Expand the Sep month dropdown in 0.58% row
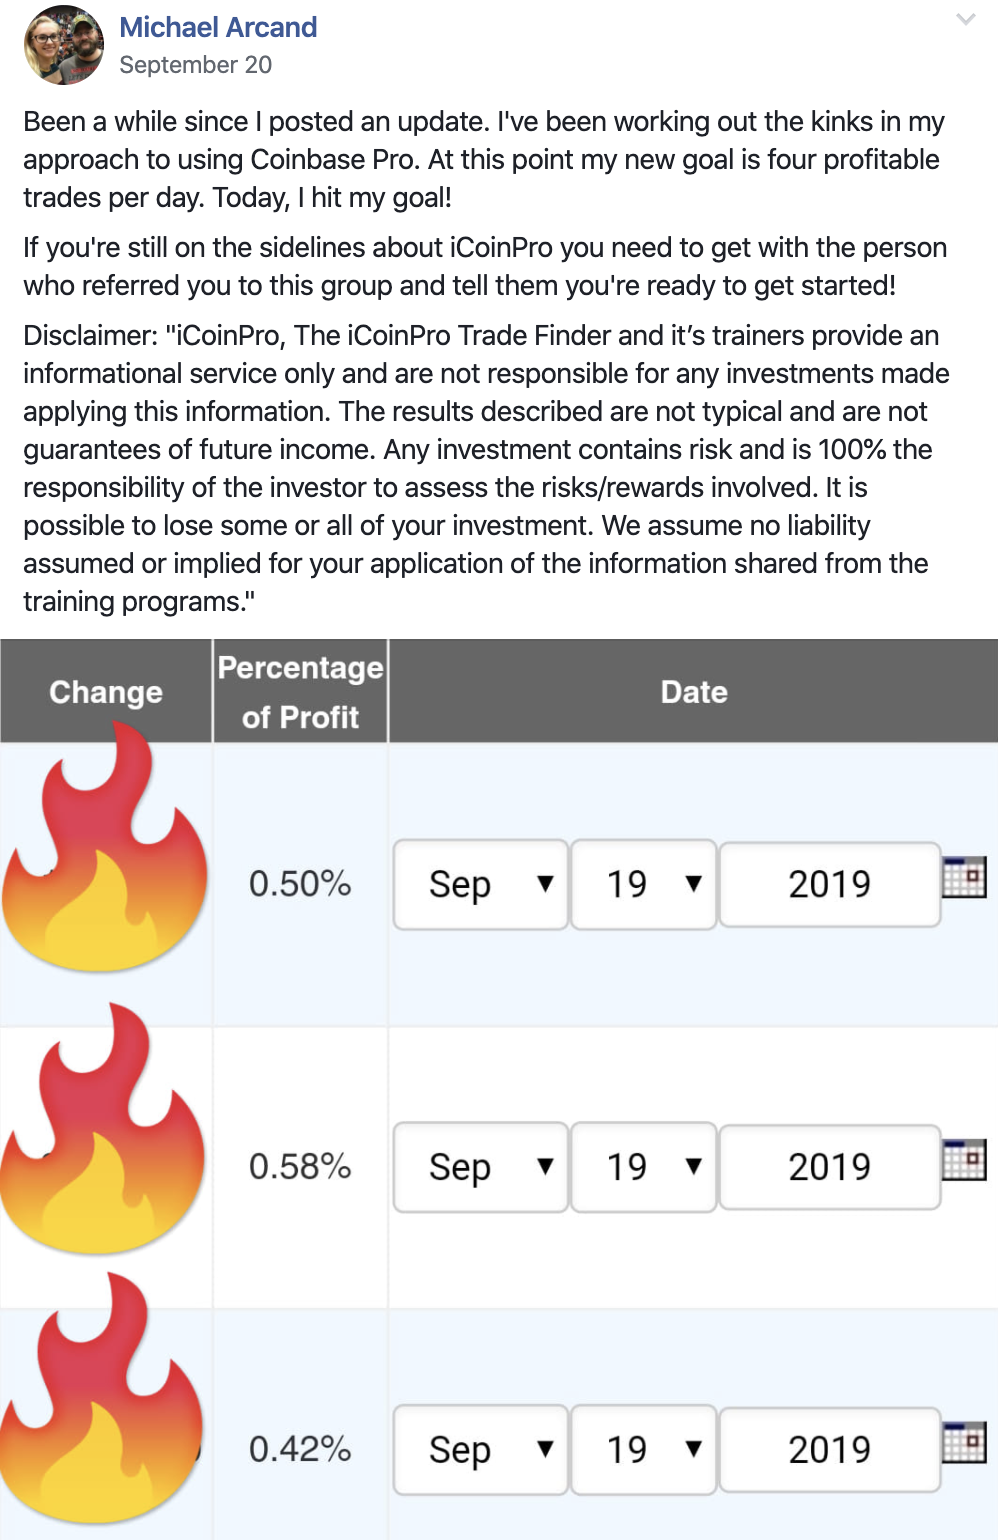998x1540 pixels. coord(481,1167)
